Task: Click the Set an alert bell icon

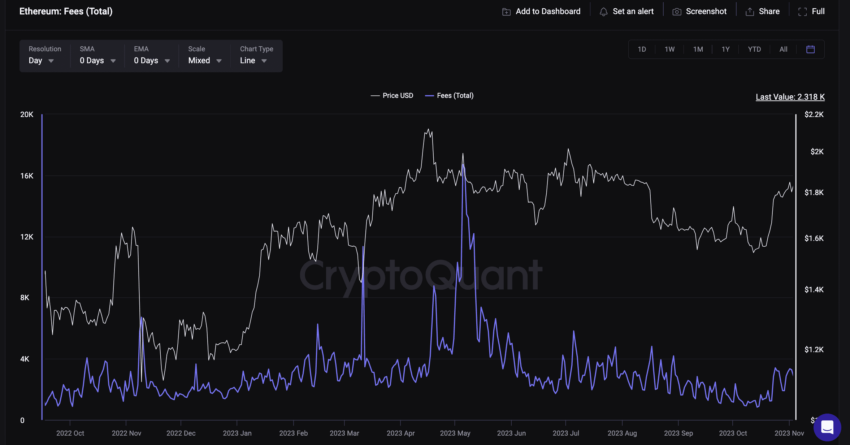Action: 603,11
